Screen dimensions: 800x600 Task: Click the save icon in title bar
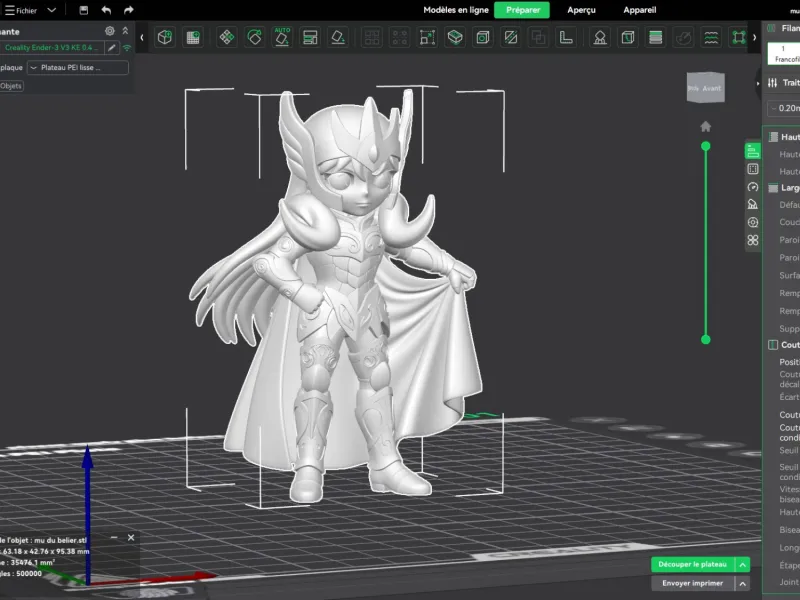[x=84, y=10]
